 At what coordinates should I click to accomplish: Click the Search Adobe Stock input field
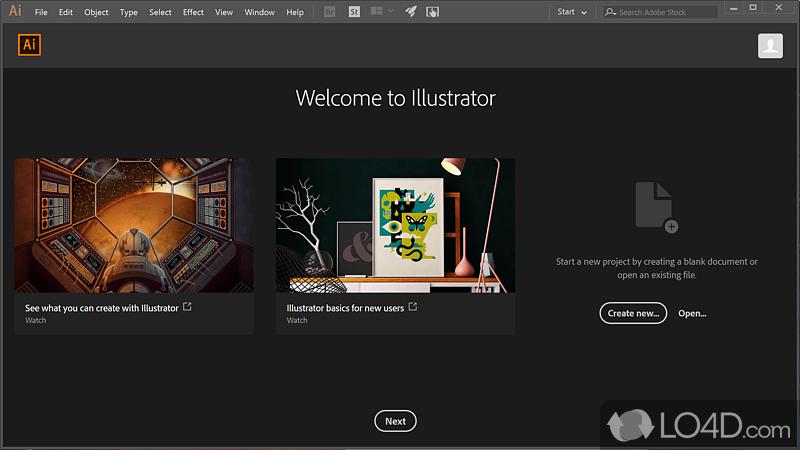click(x=660, y=12)
